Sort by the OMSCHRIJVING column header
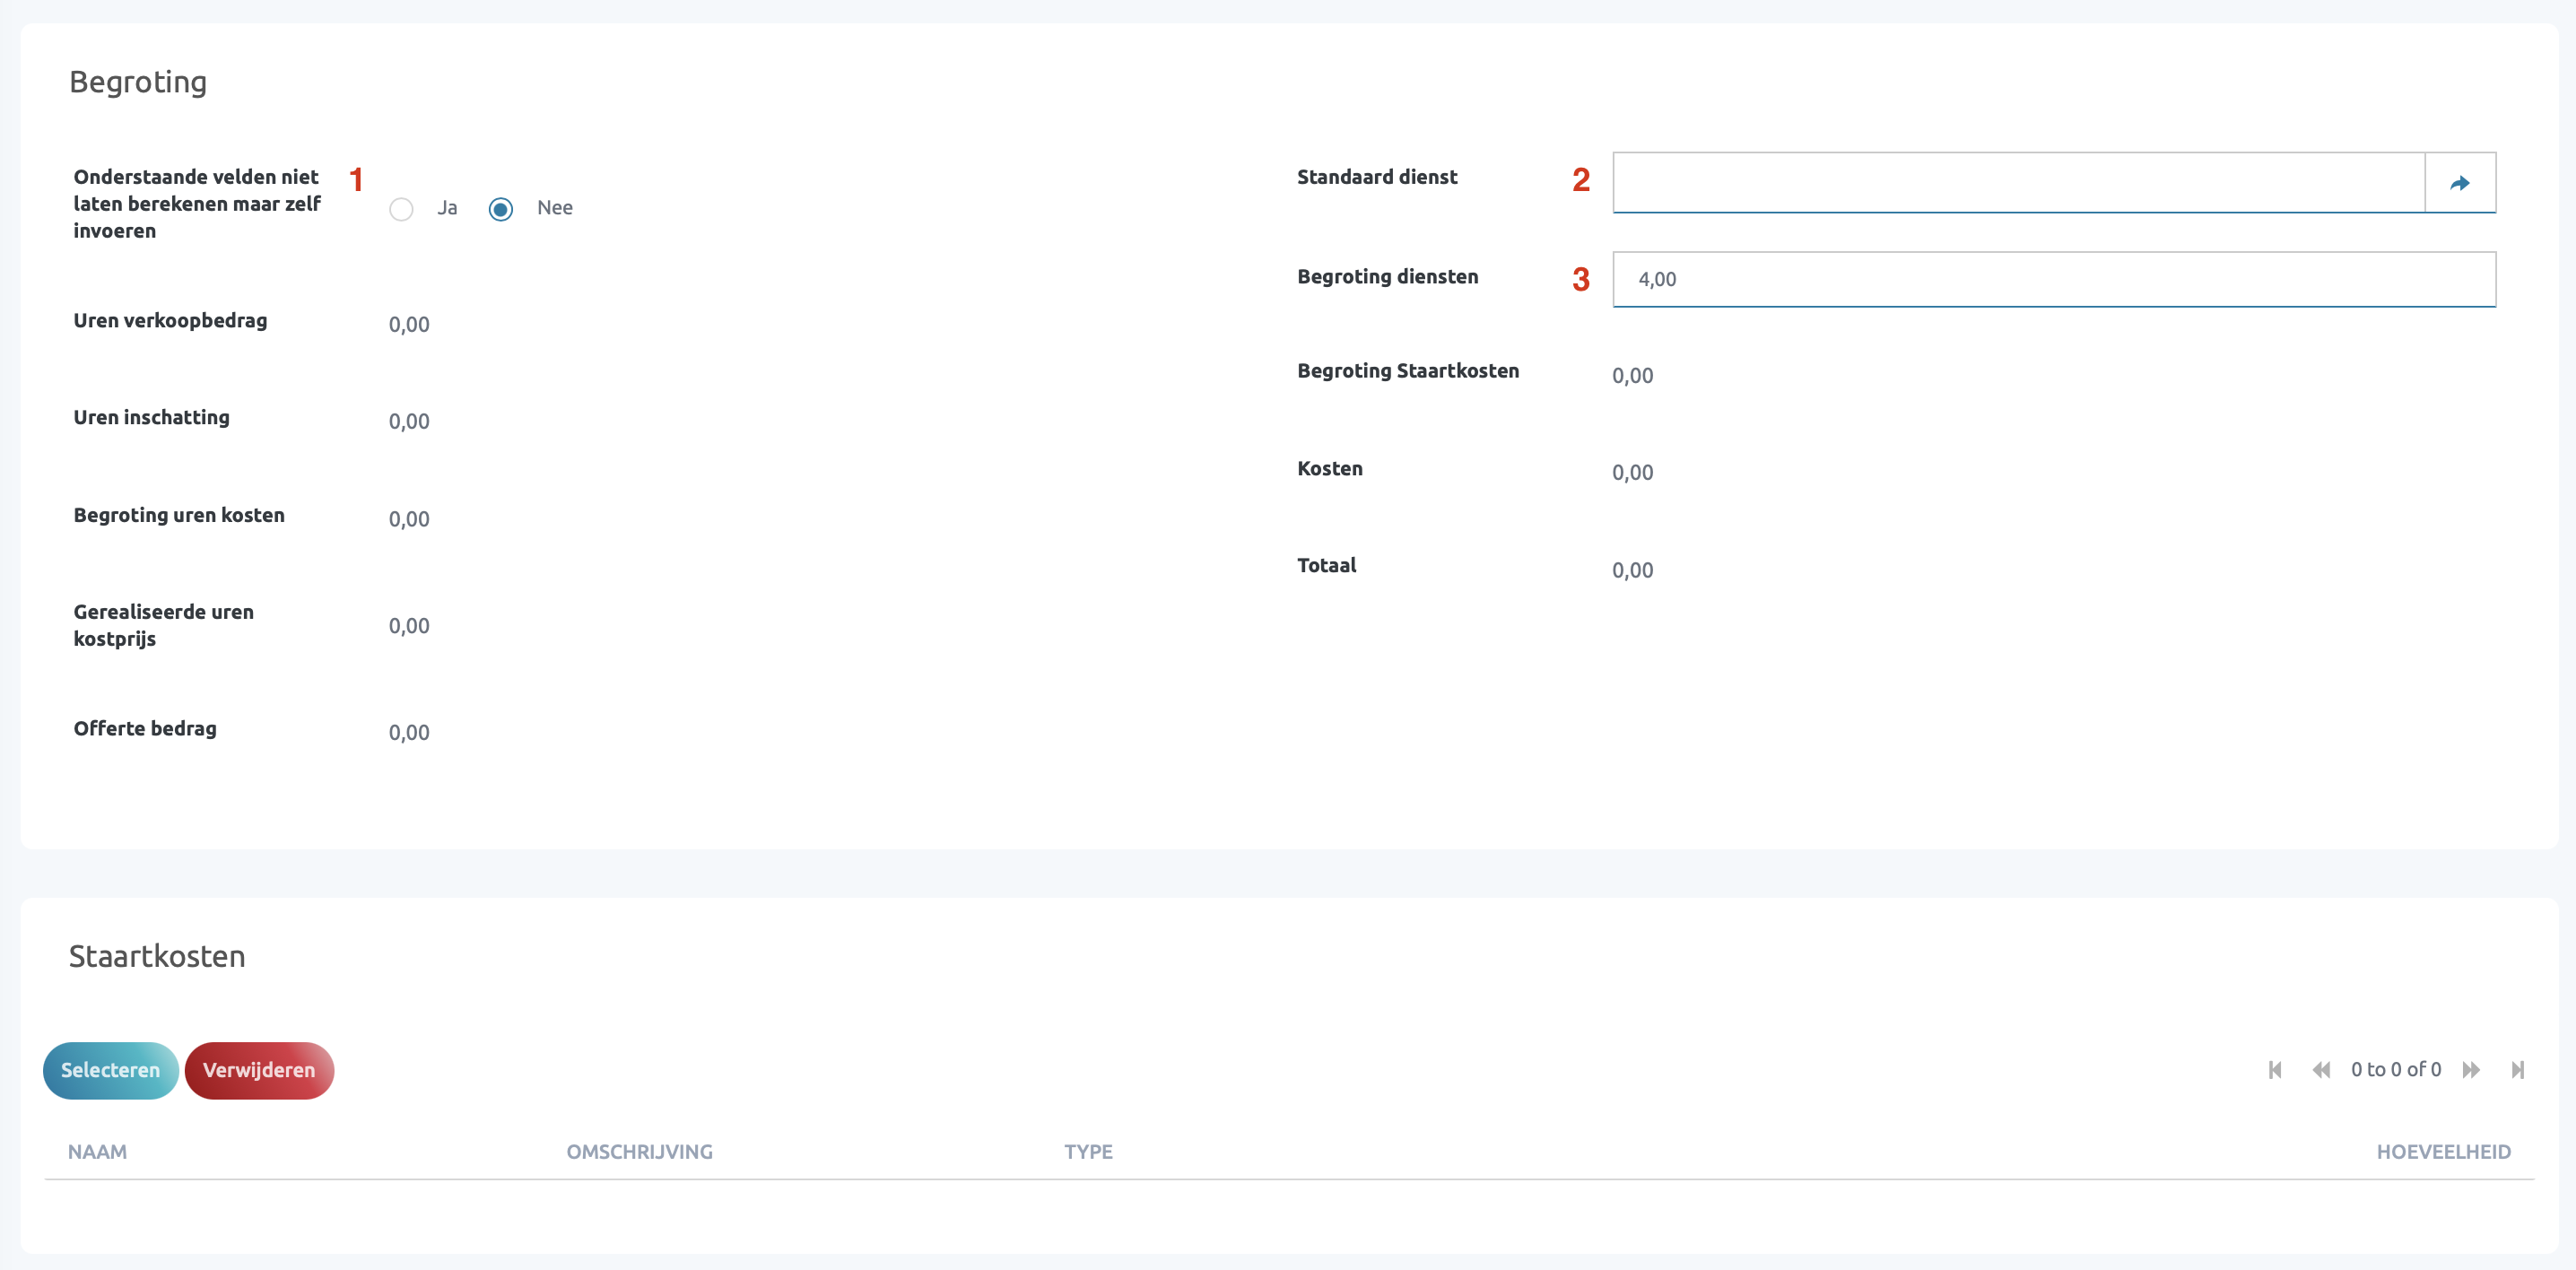The height and width of the screenshot is (1270, 2576). 639,1152
